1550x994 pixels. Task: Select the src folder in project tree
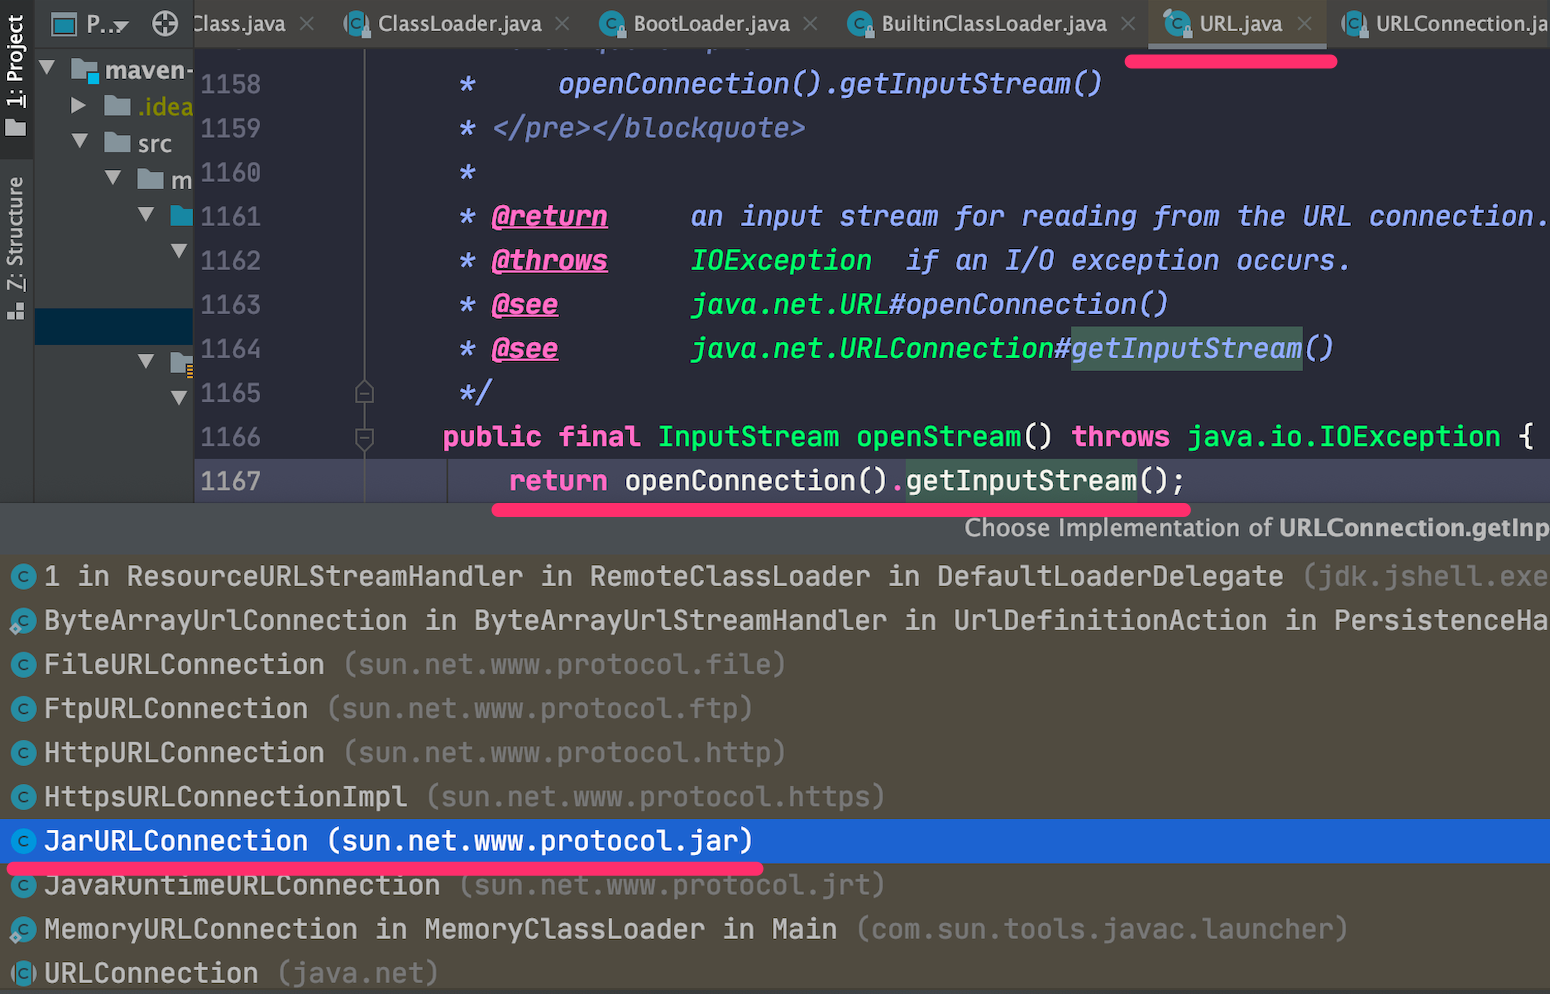coord(138,143)
